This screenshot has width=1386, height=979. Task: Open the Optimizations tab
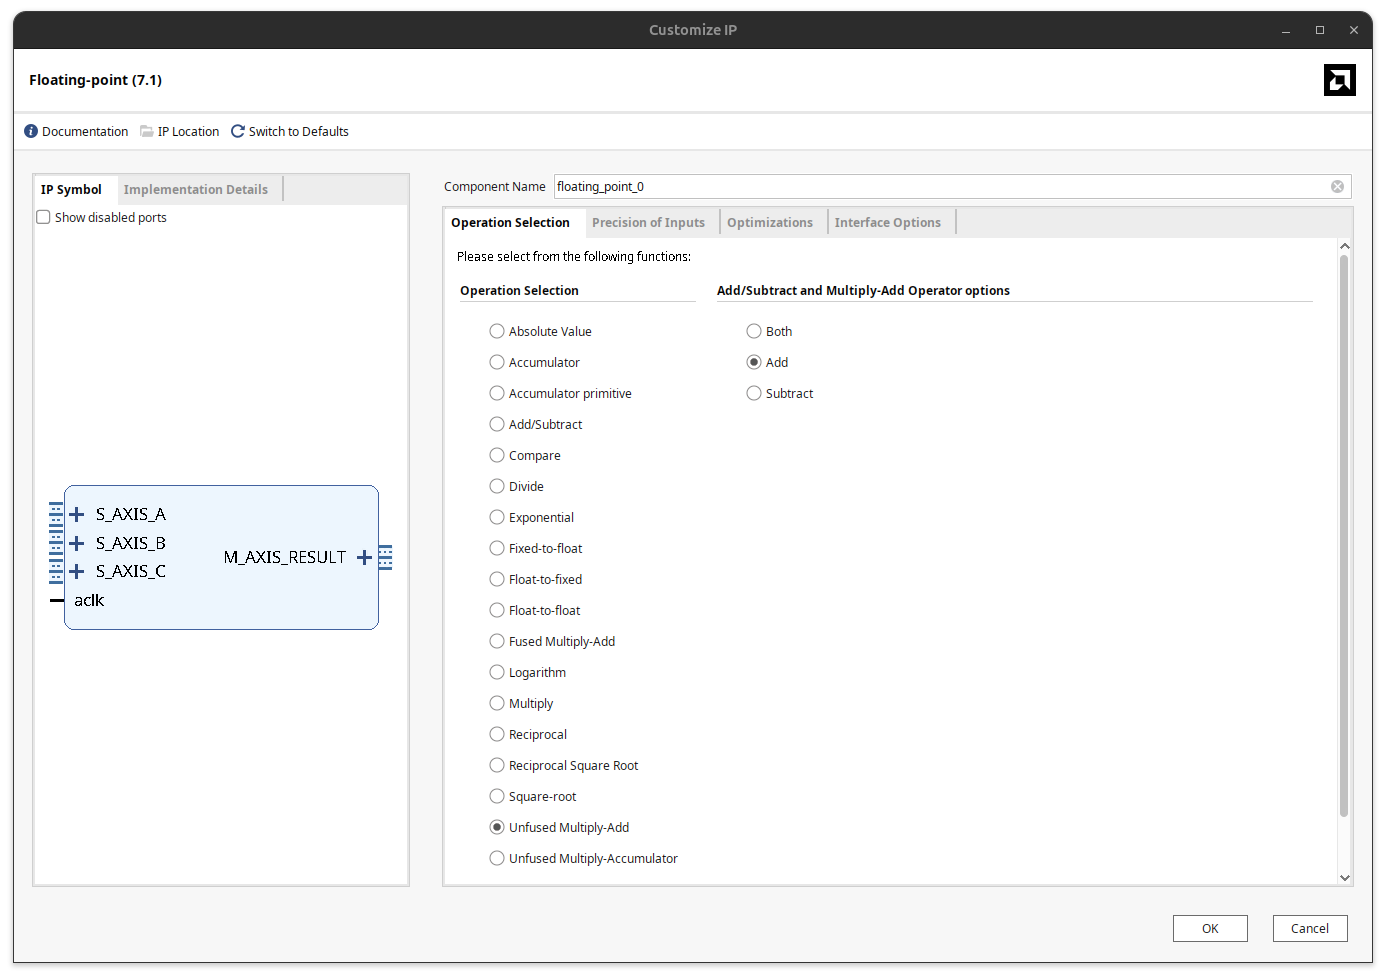(770, 222)
